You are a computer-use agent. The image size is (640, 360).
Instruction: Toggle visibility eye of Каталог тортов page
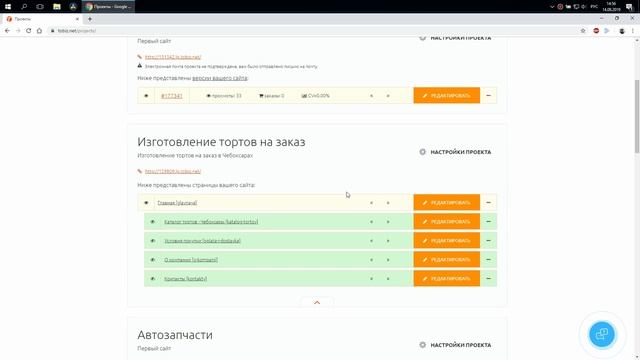[153, 222]
